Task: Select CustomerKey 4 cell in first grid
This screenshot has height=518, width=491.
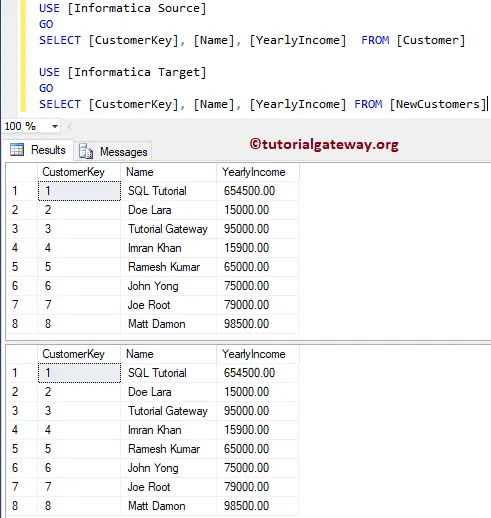Action: point(79,248)
